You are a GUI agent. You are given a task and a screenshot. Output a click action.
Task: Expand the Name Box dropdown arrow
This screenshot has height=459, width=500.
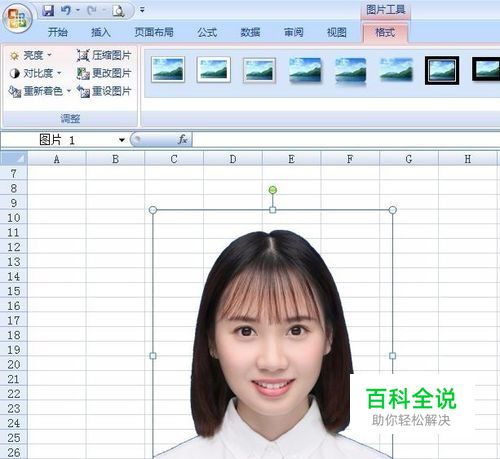(122, 140)
